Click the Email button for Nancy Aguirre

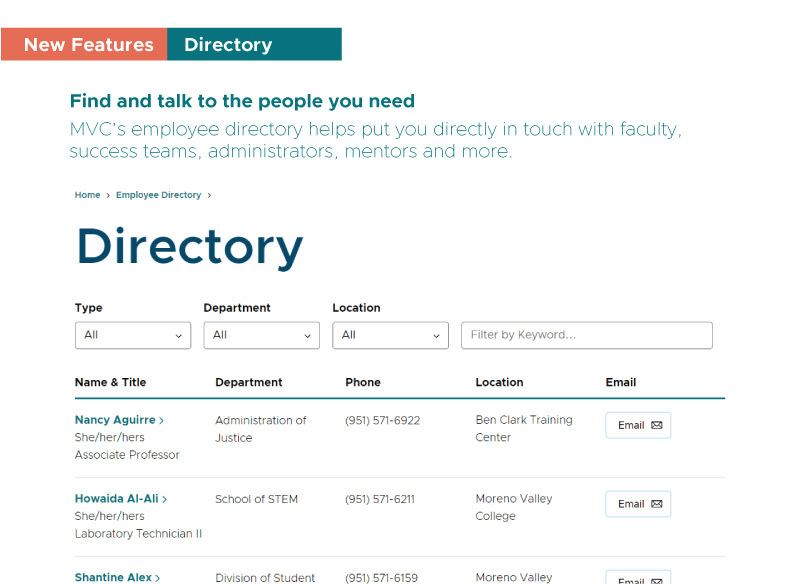click(638, 425)
